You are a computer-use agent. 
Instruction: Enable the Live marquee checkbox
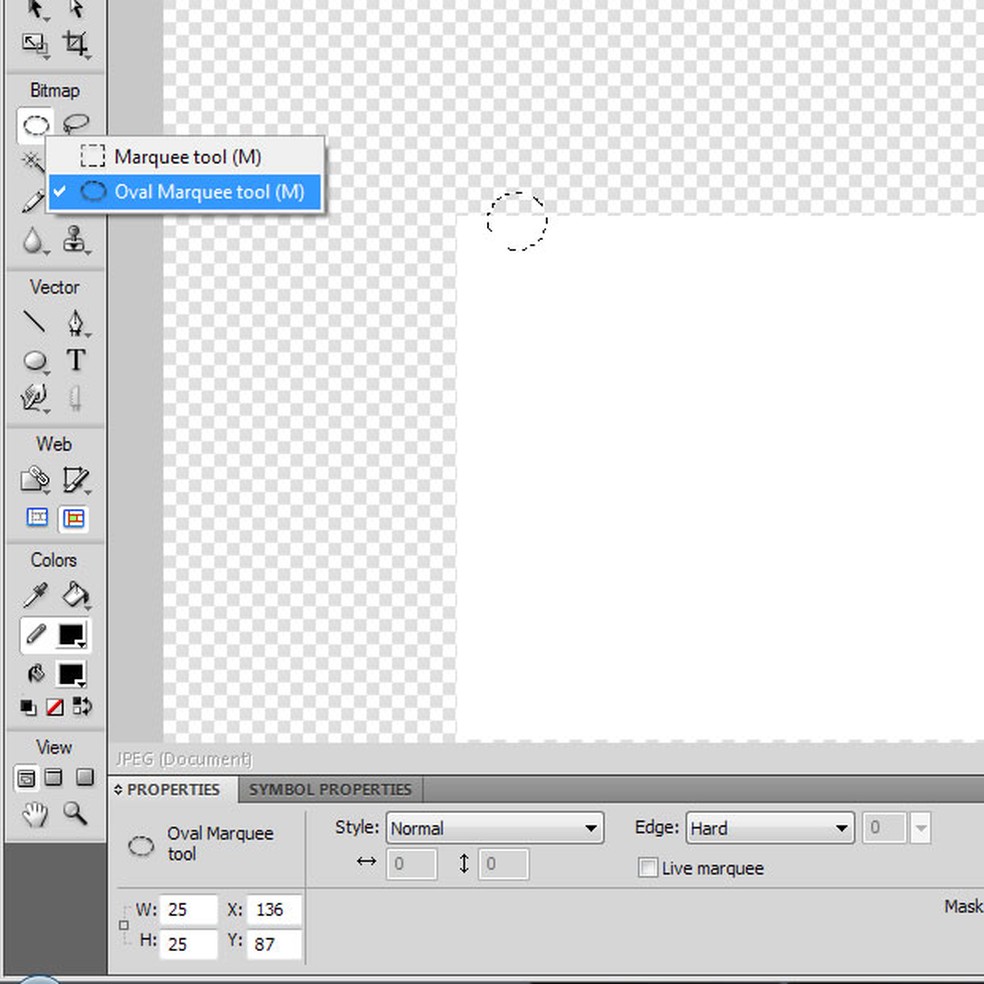(648, 868)
